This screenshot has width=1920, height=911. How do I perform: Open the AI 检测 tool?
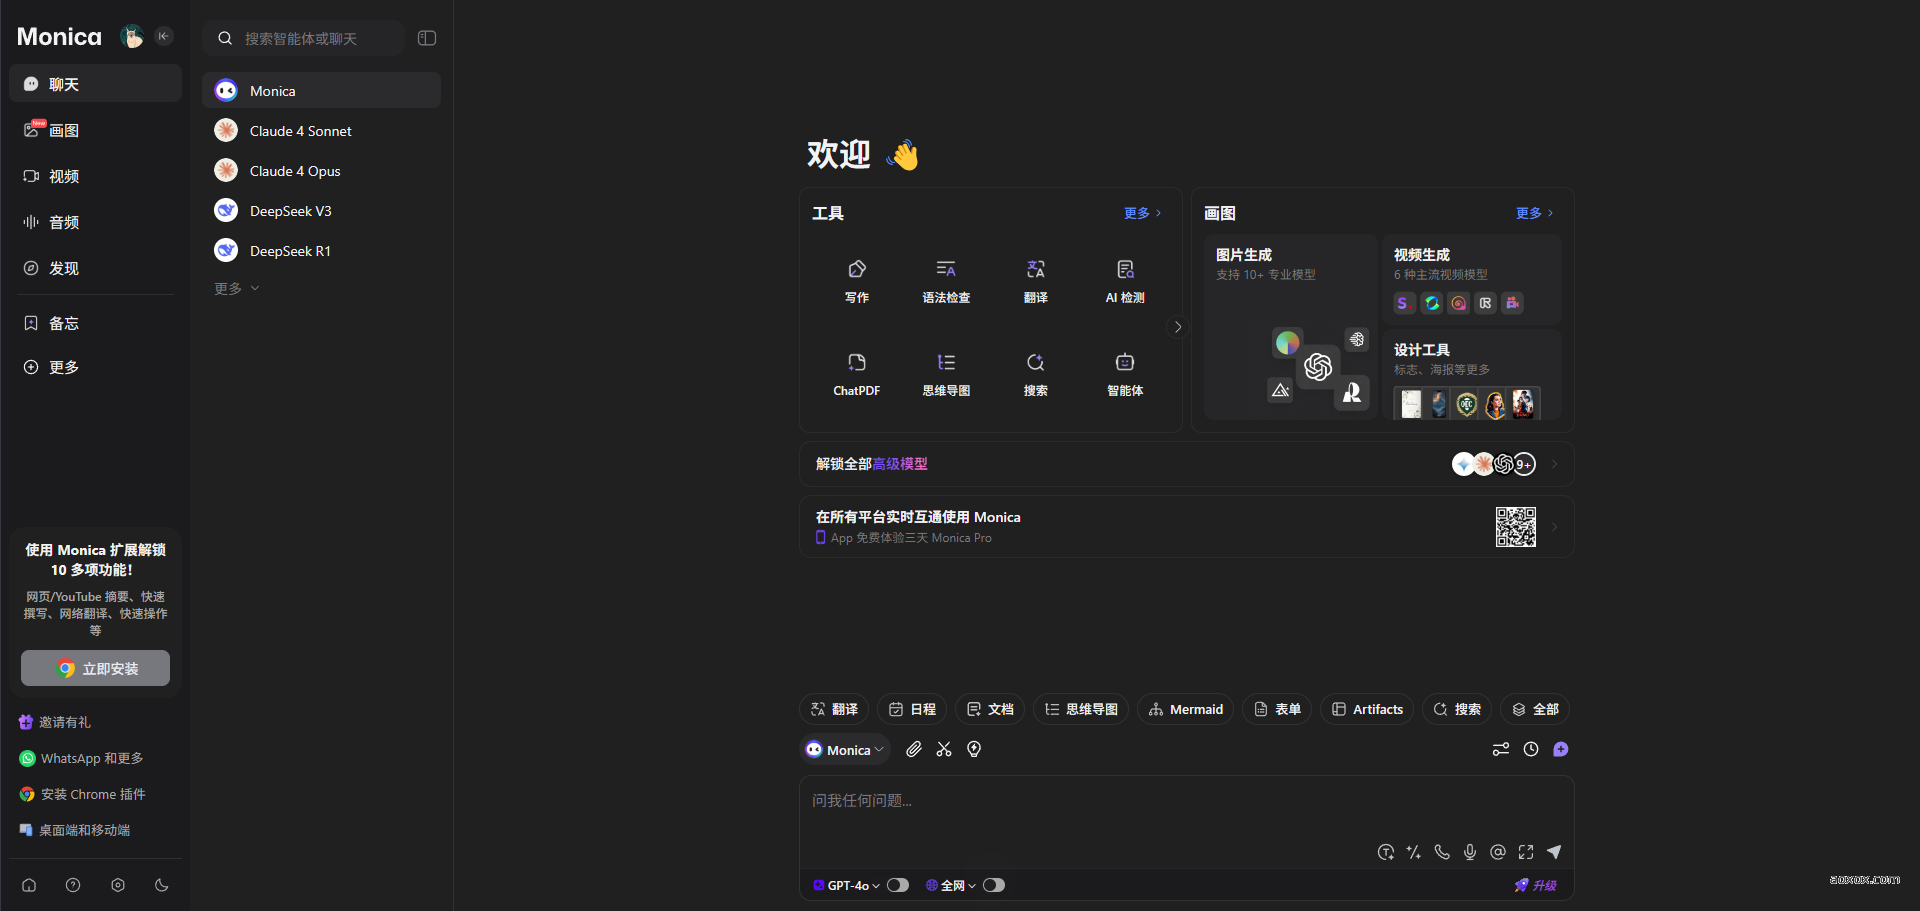(1125, 281)
